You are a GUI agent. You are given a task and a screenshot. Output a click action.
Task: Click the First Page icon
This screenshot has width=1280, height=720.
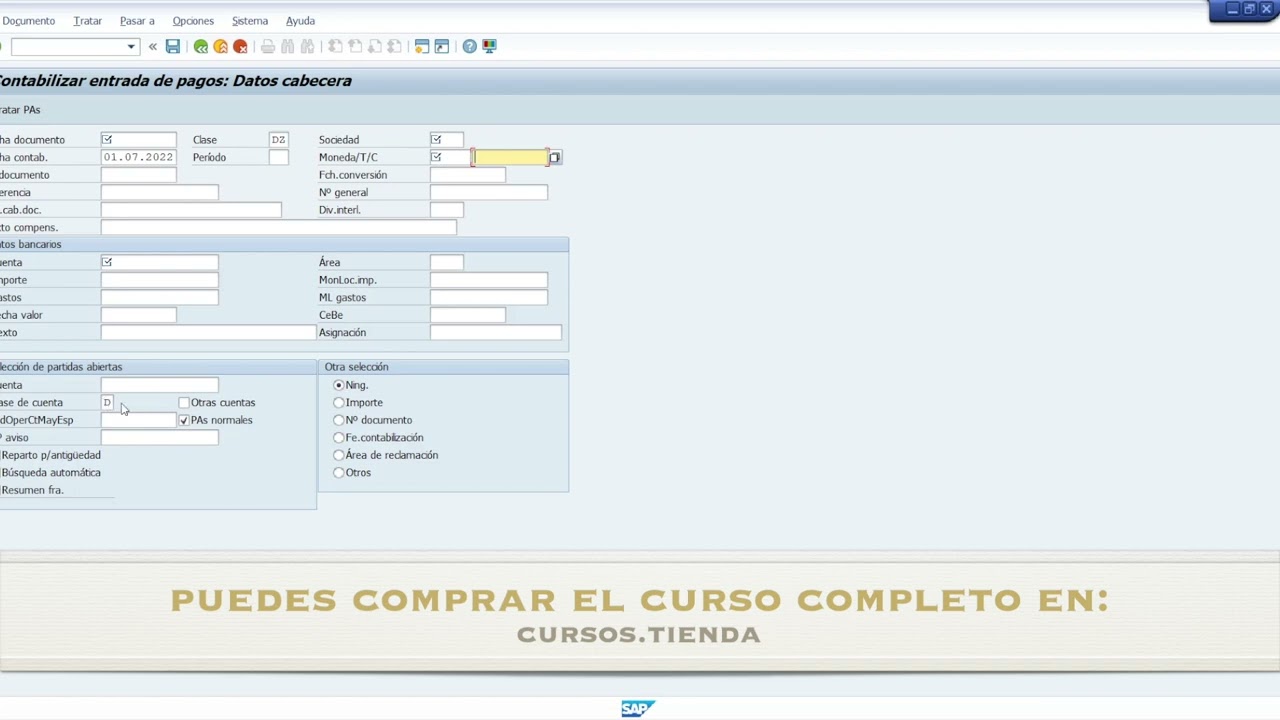point(335,47)
